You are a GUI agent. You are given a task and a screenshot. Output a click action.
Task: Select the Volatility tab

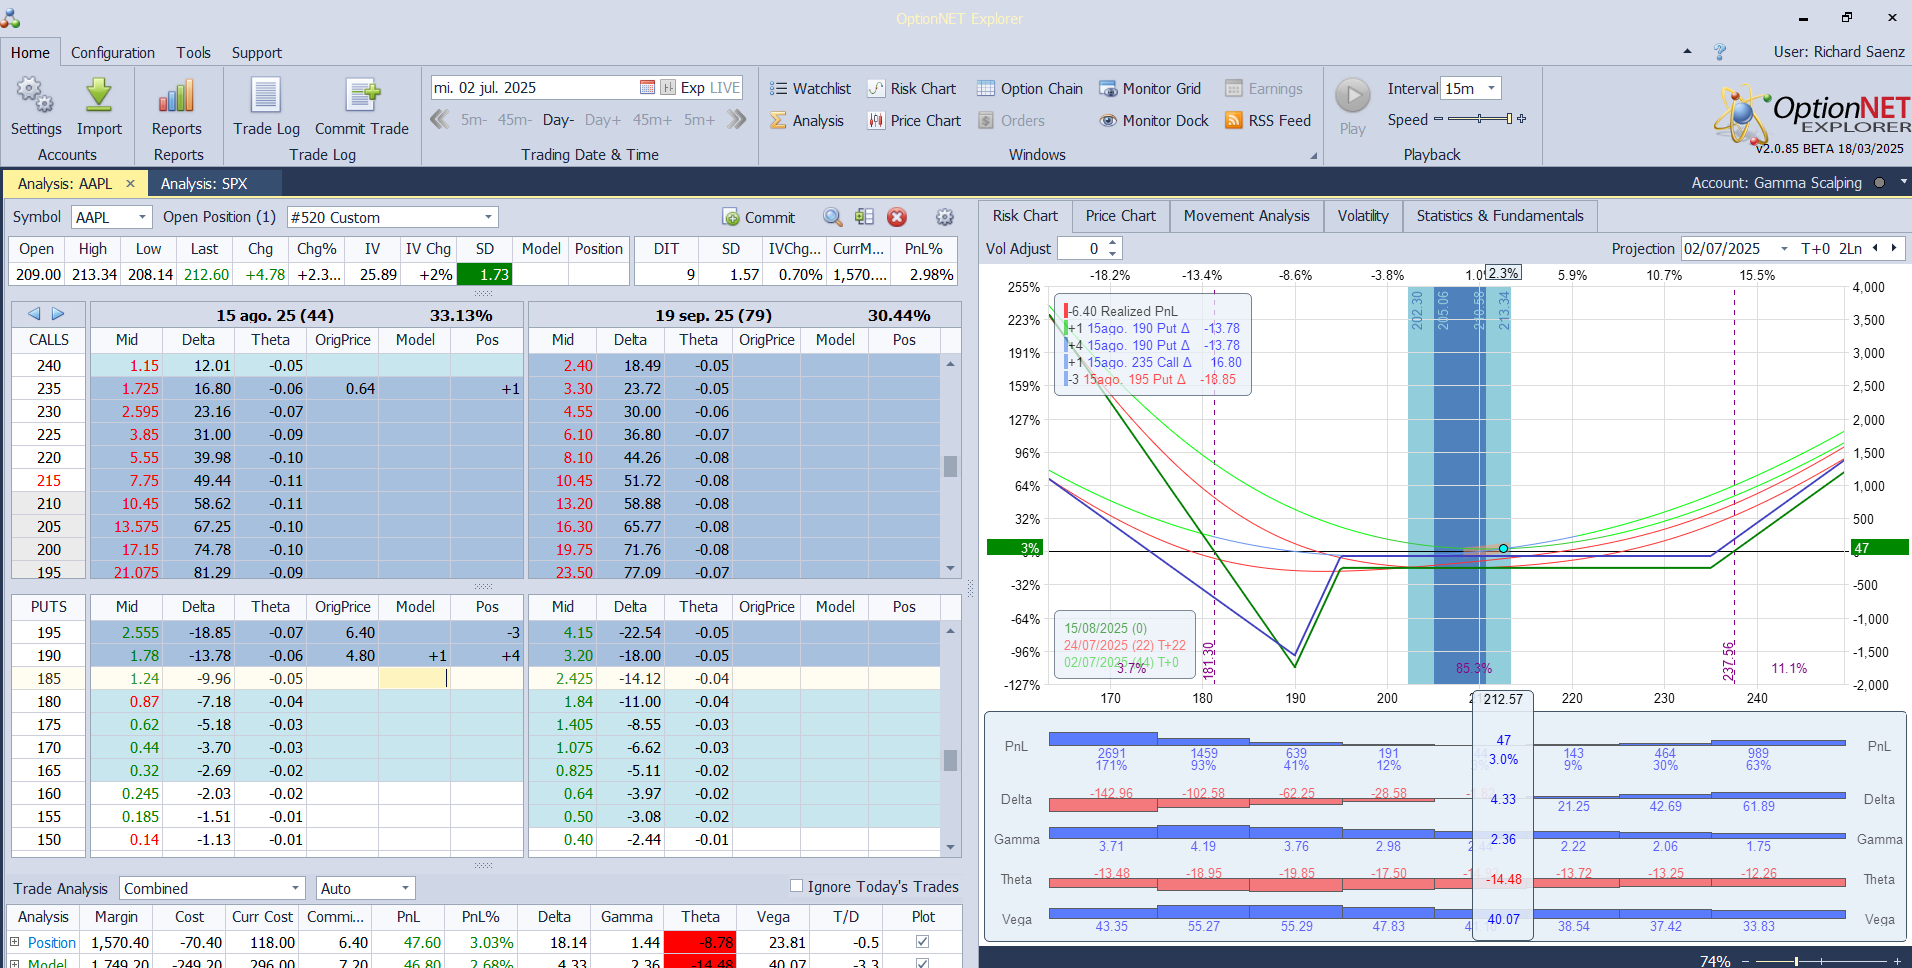[x=1363, y=216]
